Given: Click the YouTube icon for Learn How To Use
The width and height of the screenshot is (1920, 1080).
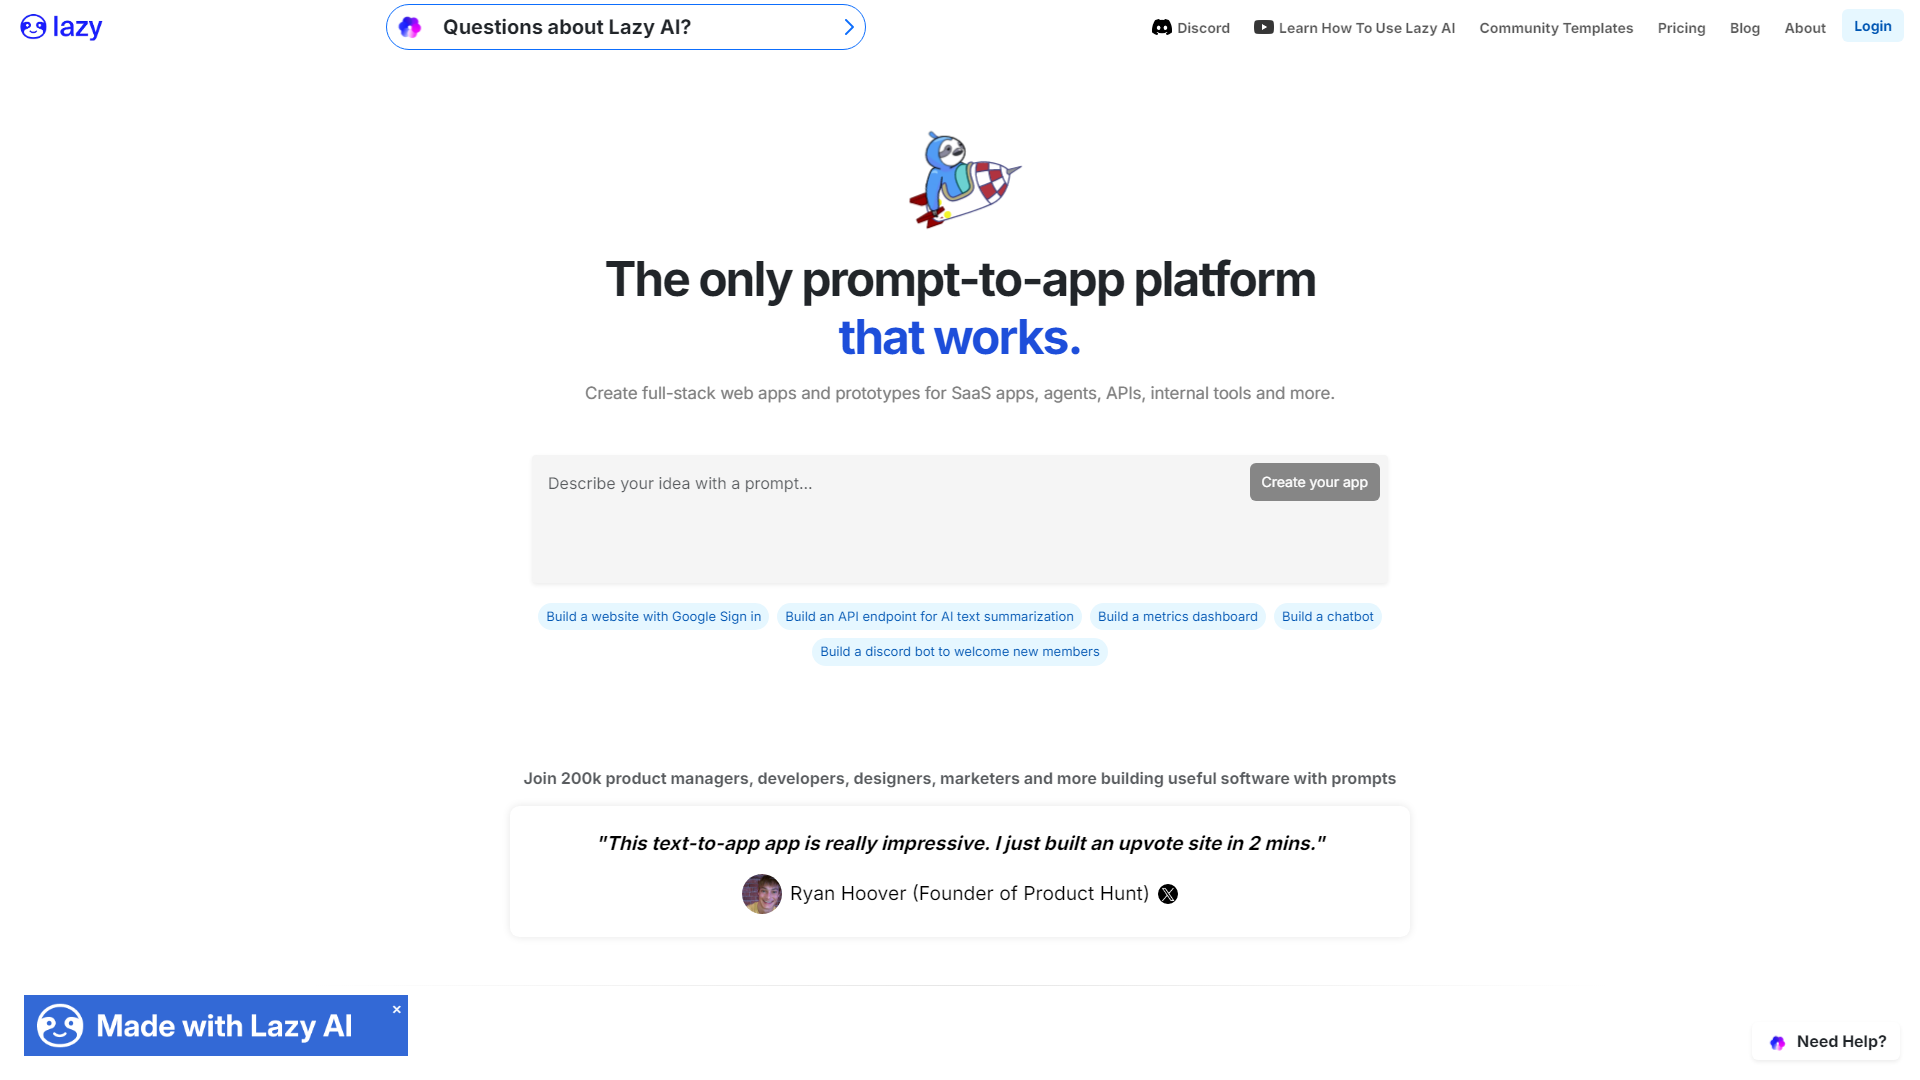Looking at the screenshot, I should 1263,26.
